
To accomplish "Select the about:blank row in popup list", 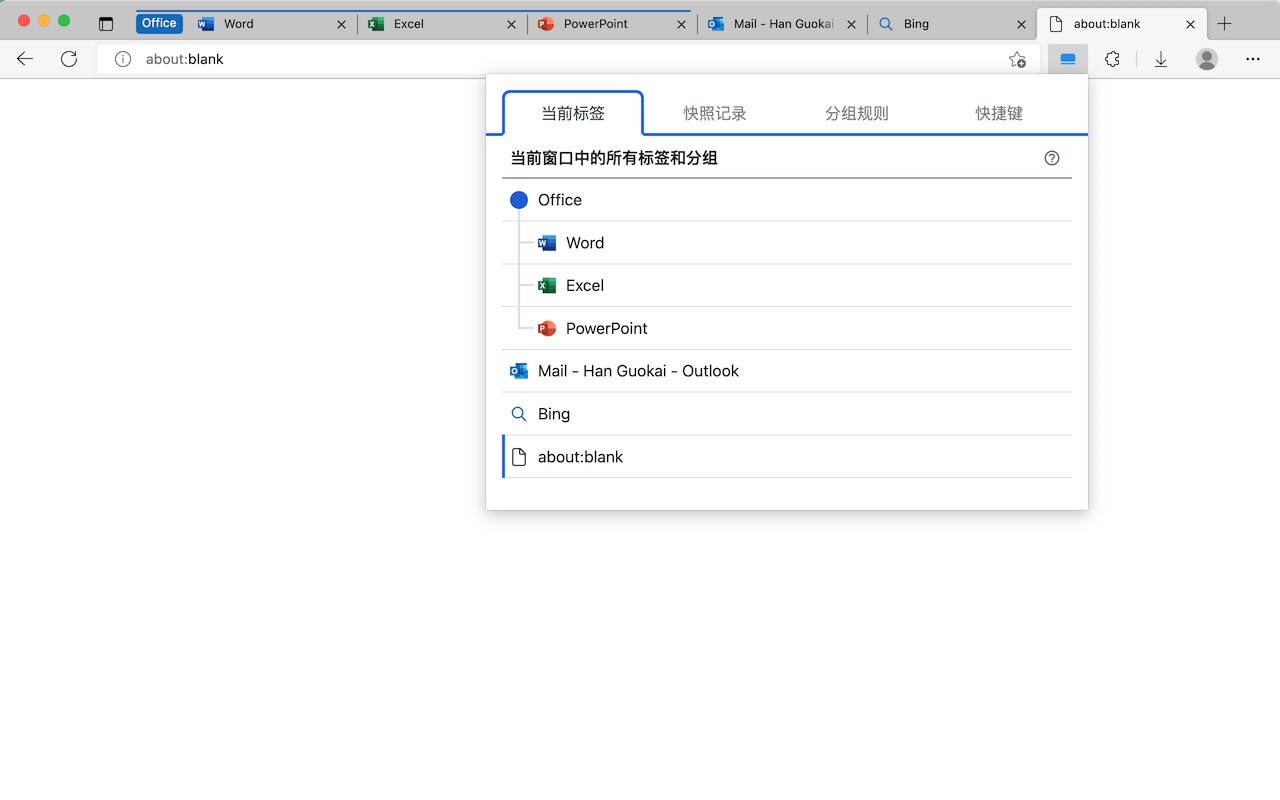I will [x=787, y=457].
